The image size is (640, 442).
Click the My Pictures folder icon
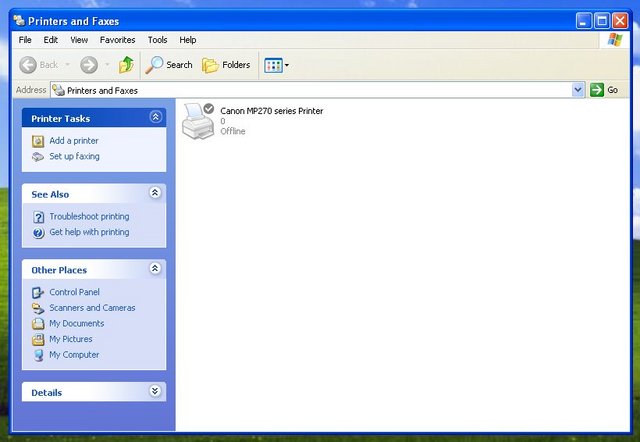click(x=38, y=339)
